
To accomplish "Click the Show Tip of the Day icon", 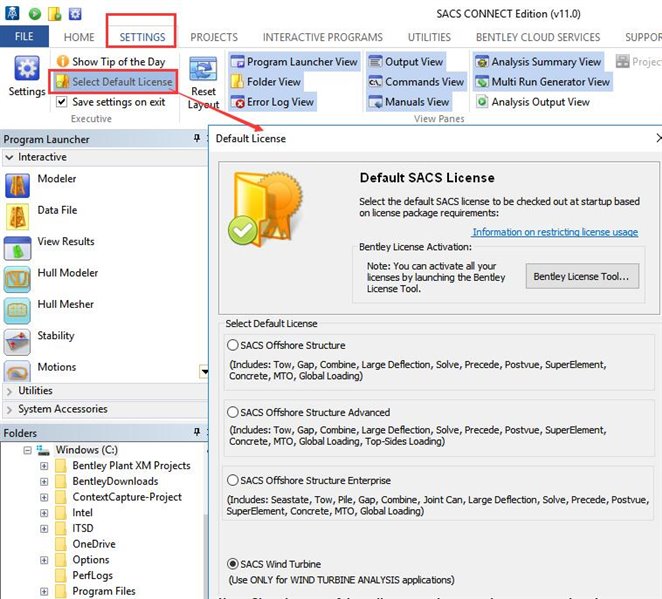I will (x=63, y=61).
